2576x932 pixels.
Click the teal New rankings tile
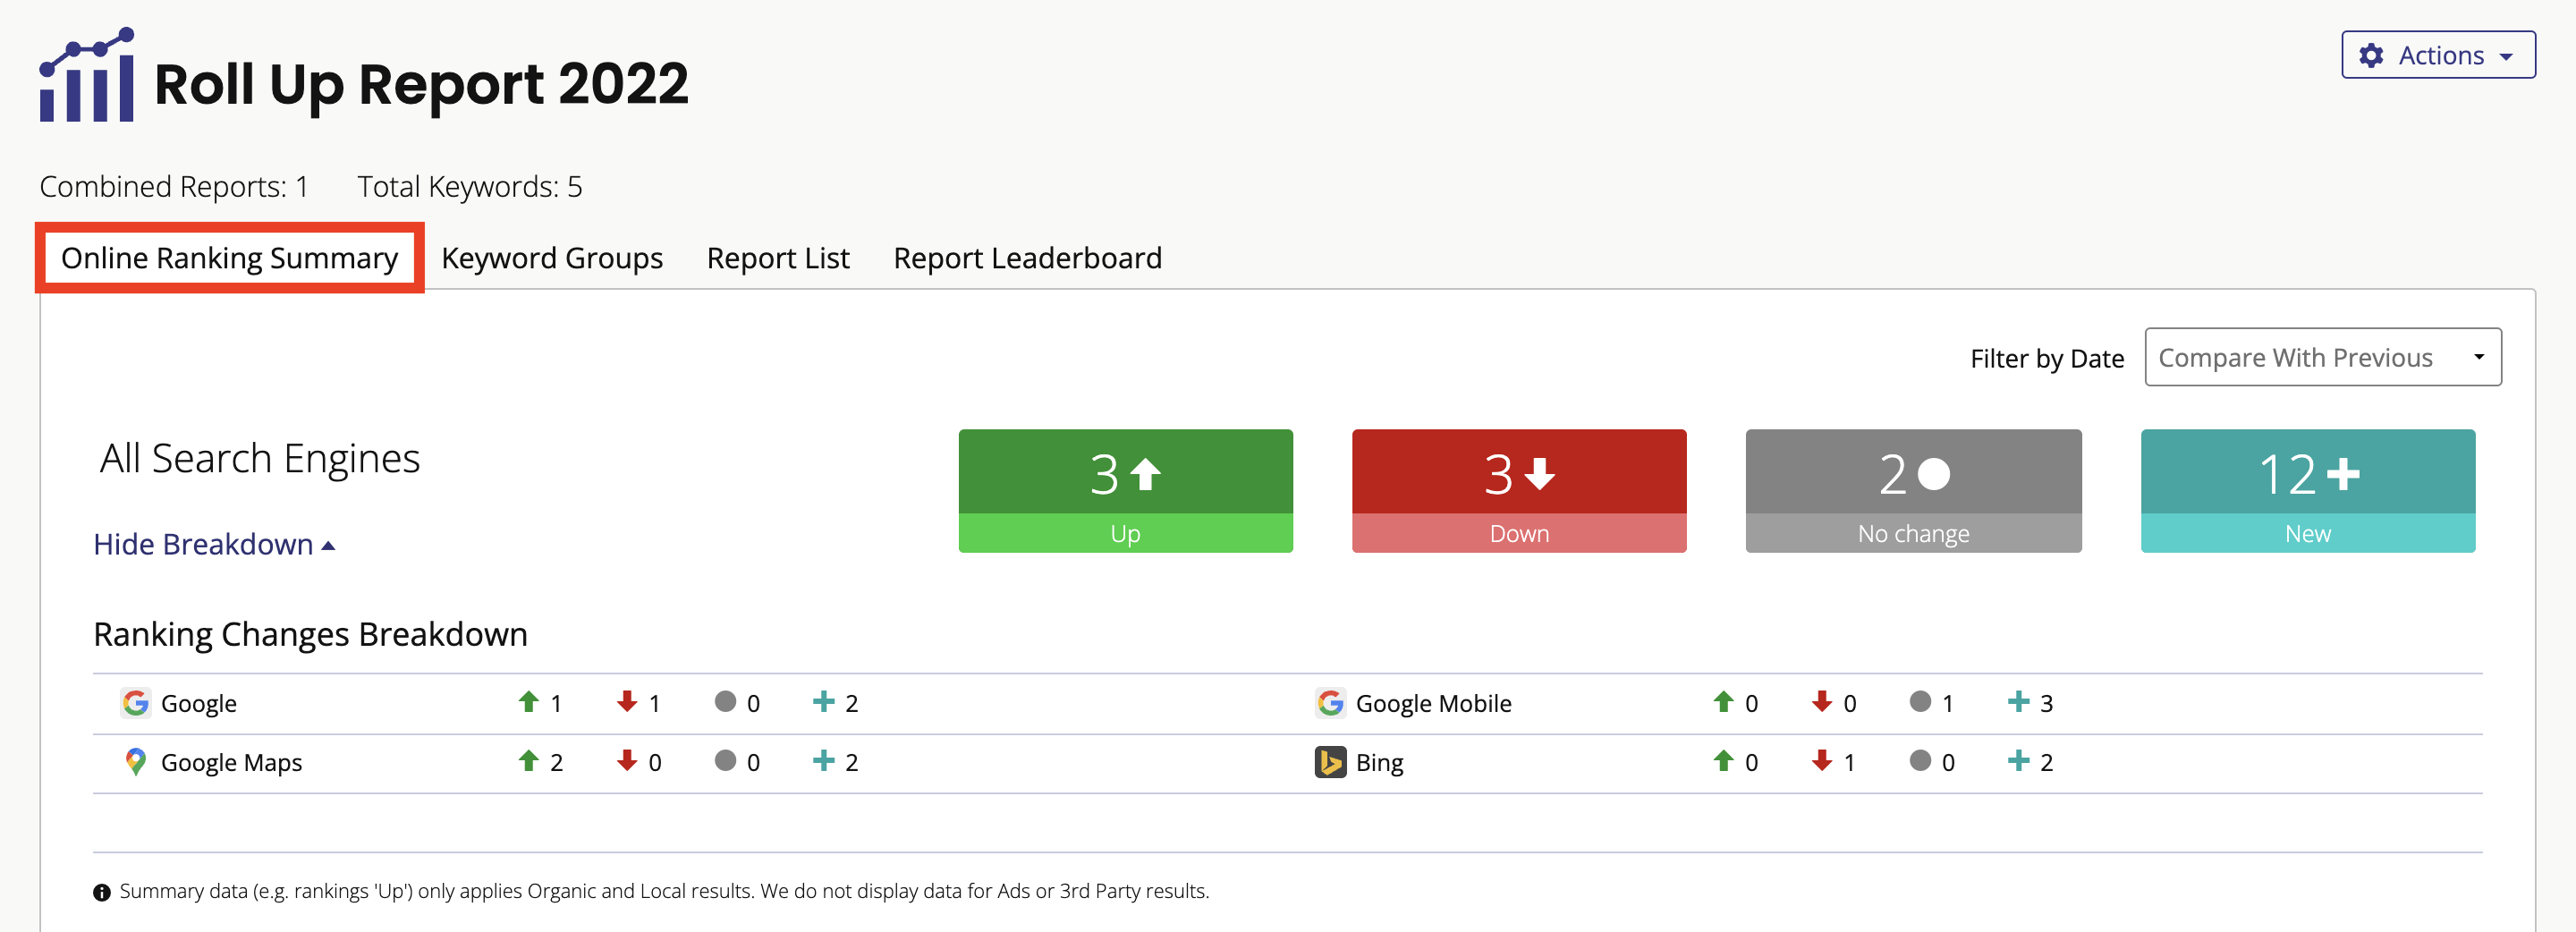pyautogui.click(x=2307, y=490)
